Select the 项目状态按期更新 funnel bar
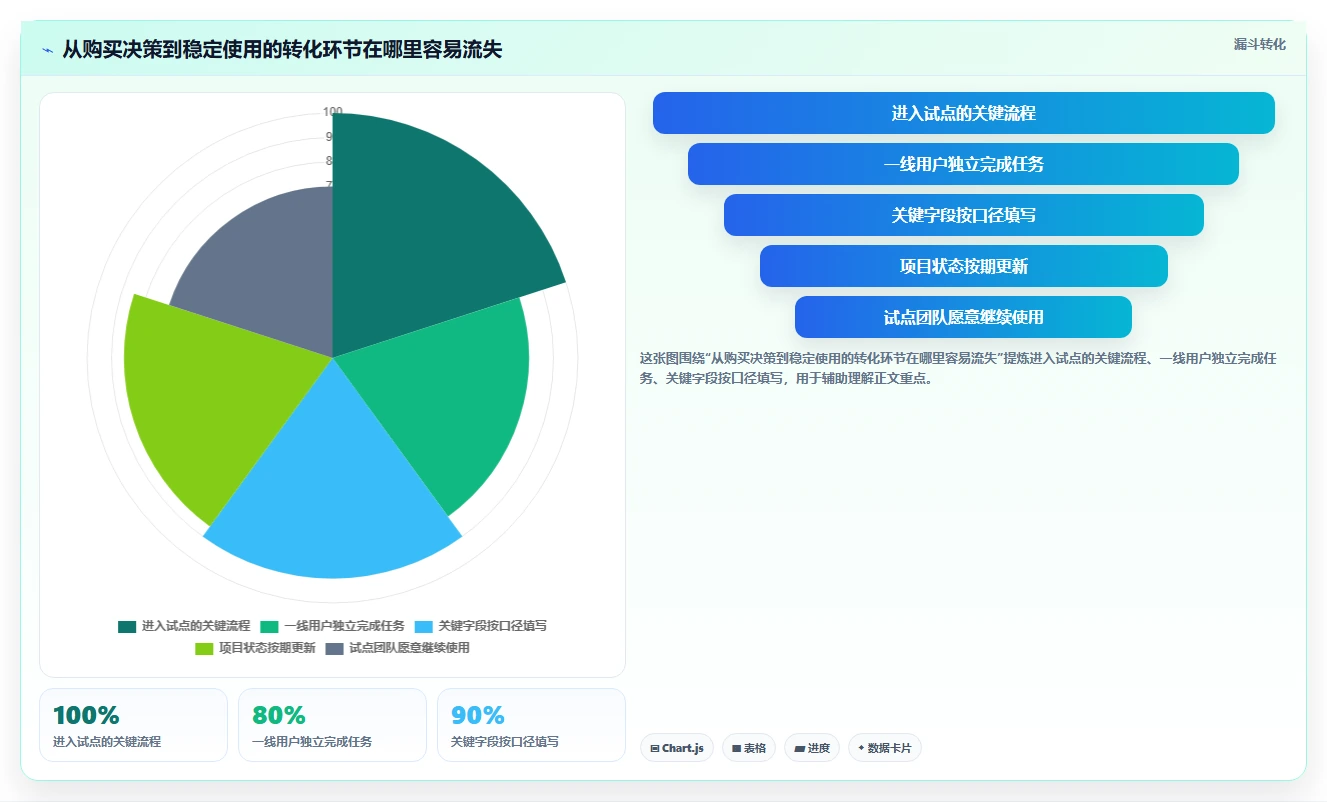Screen dimensions: 1327x802 click(964, 266)
